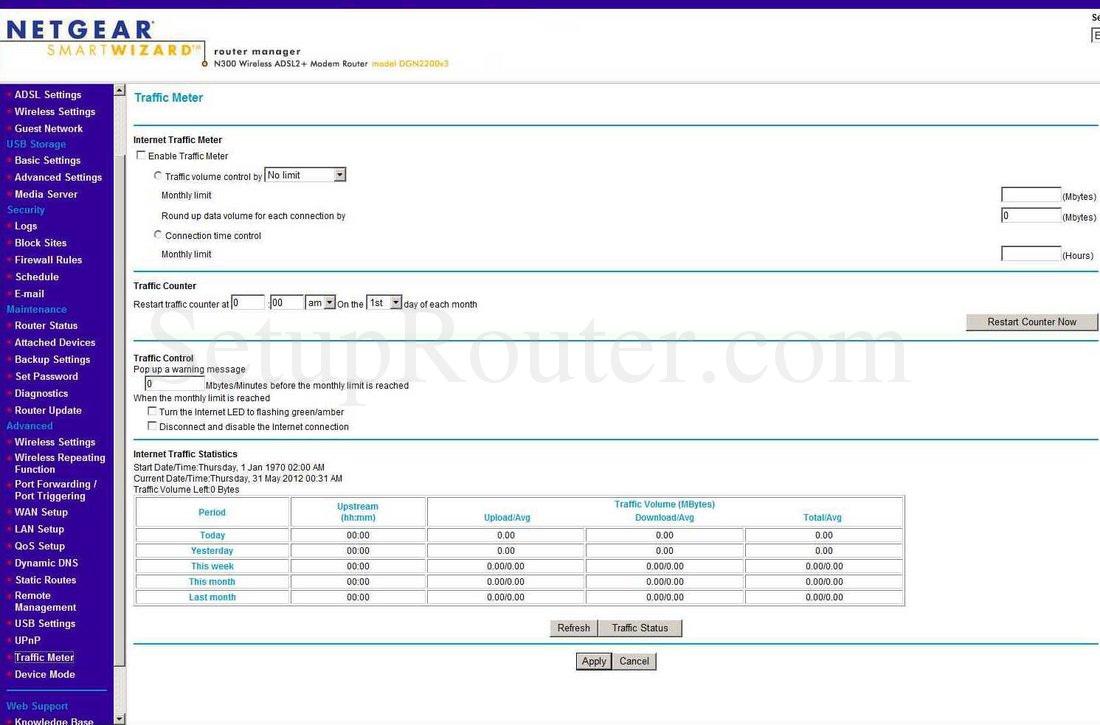Select Connection time control
The image size is (1100, 725).
[158, 234]
